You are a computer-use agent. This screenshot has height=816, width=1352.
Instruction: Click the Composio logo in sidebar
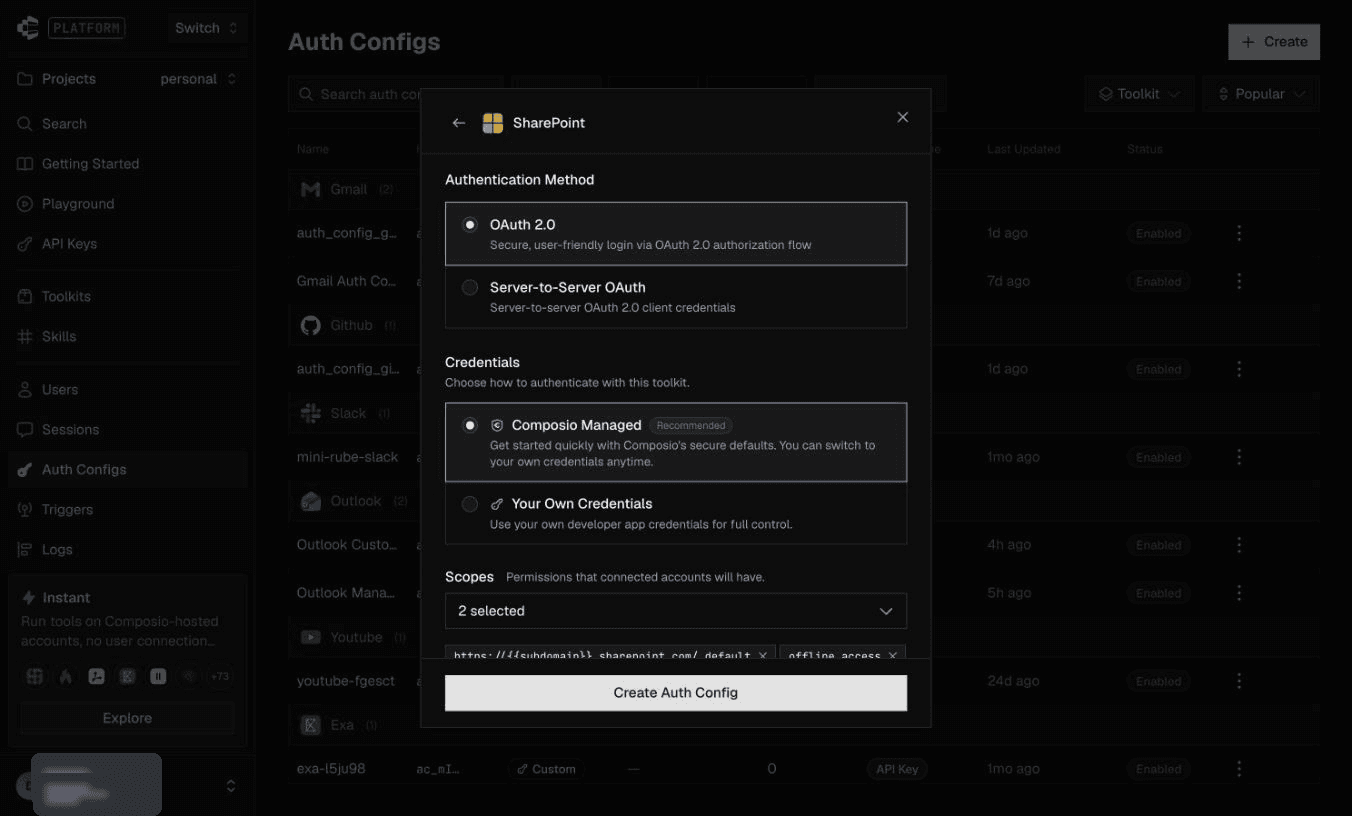[28, 28]
